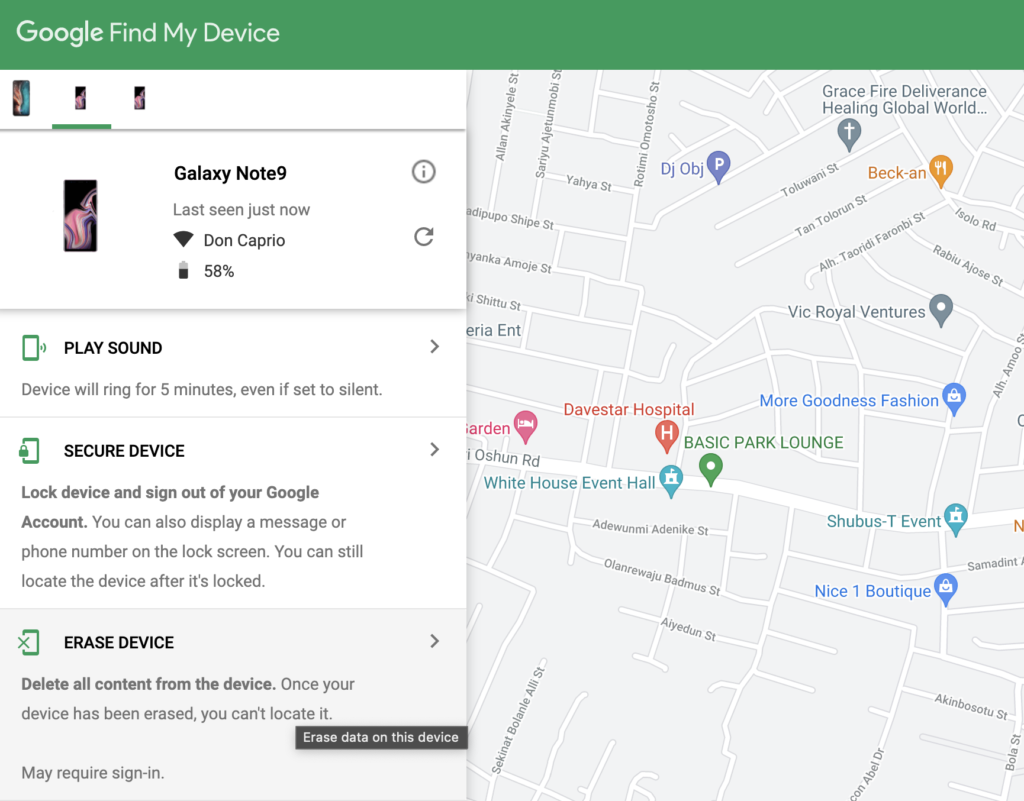
Task: Select the Shubus-T Event marker
Action: pyautogui.click(x=956, y=519)
